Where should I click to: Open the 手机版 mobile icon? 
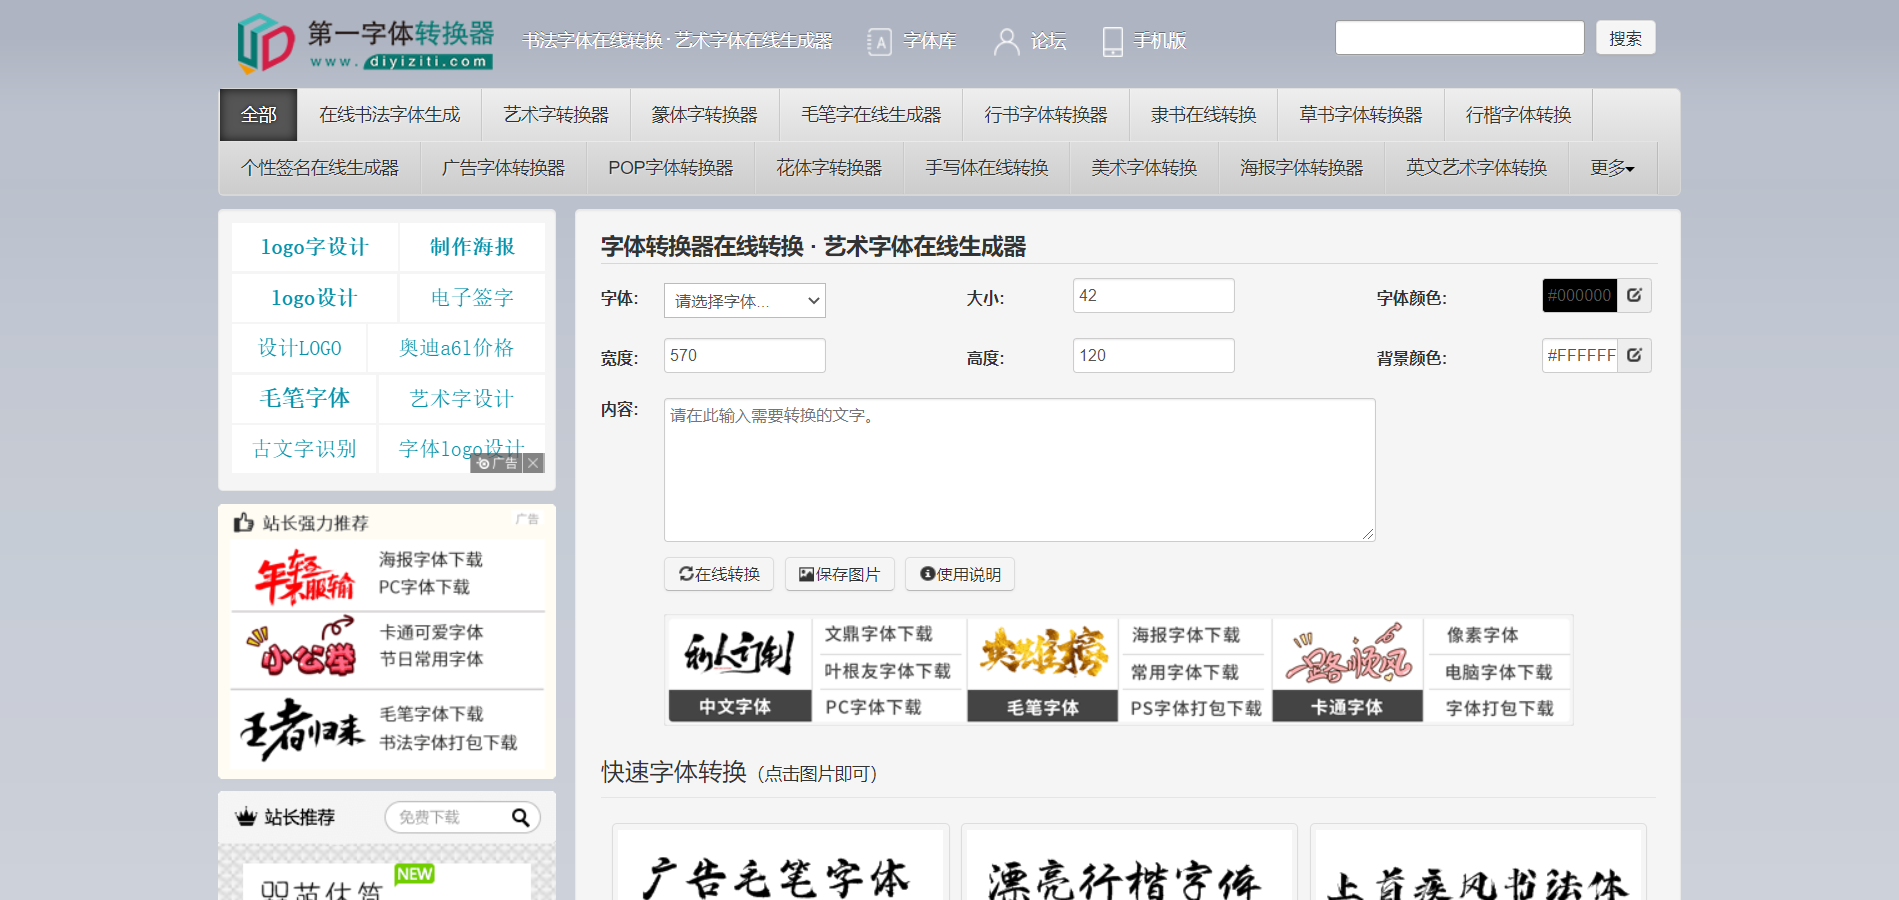click(1112, 41)
